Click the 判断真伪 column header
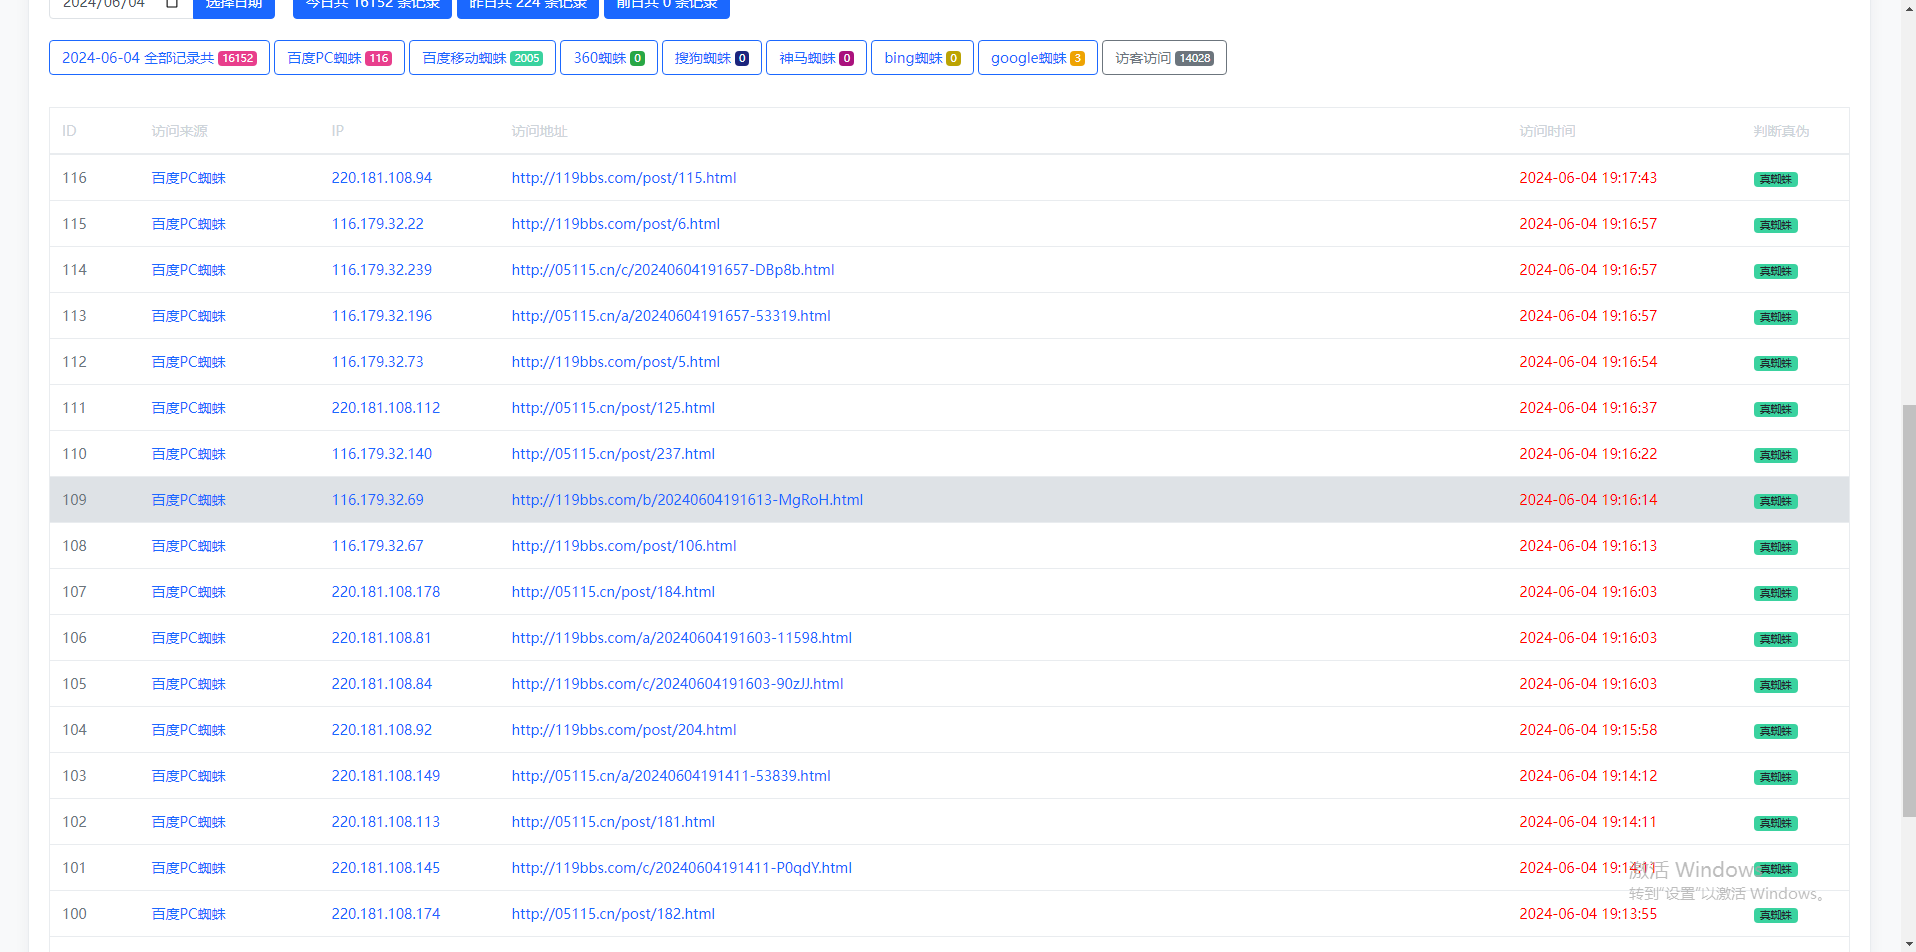The height and width of the screenshot is (952, 1916). coord(1781,131)
